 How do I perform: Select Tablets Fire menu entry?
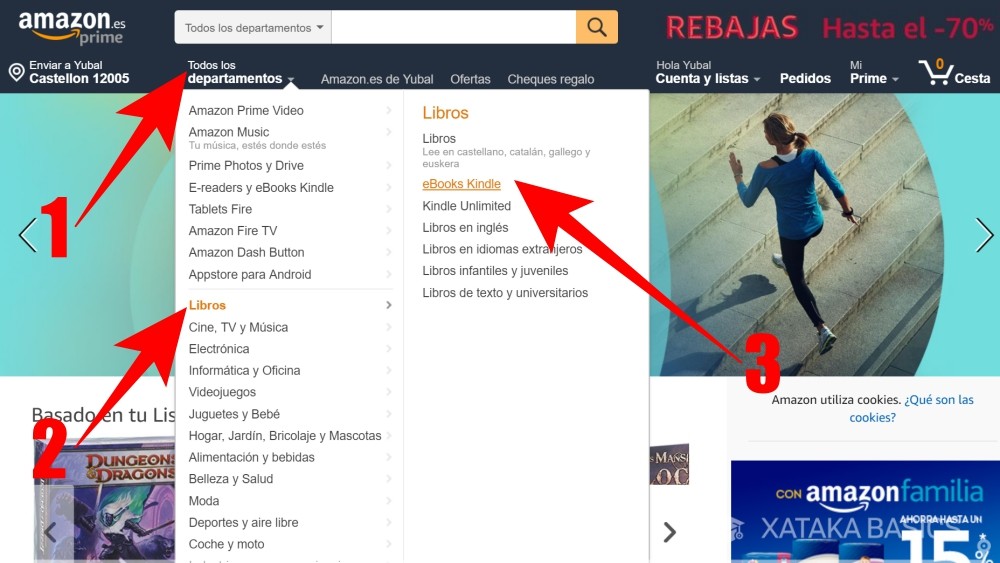pos(220,209)
